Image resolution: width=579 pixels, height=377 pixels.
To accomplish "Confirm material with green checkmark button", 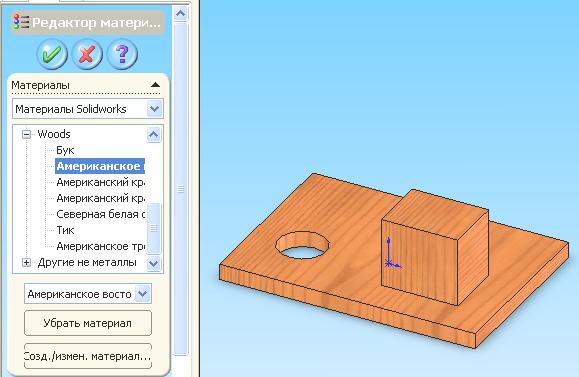I will click(52, 54).
